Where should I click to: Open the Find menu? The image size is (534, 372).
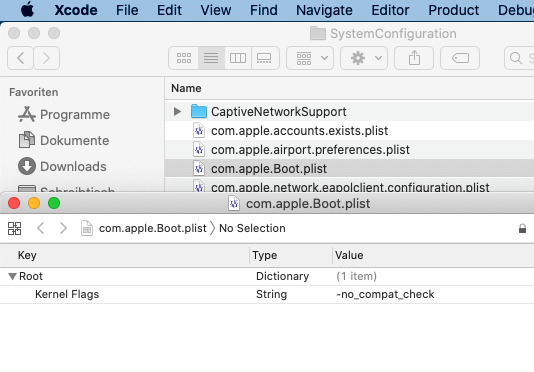264,10
